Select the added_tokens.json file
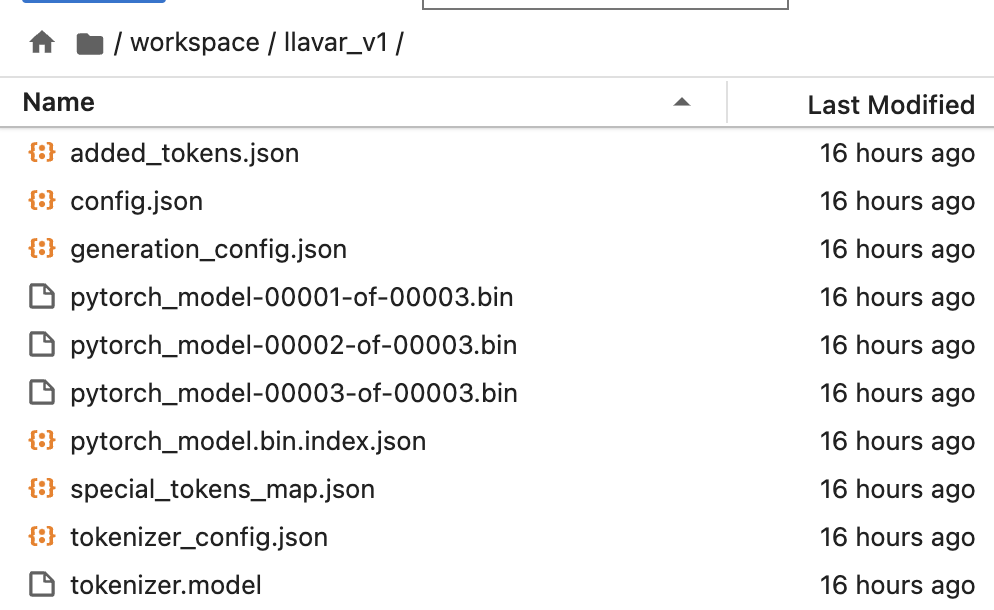 [x=184, y=153]
